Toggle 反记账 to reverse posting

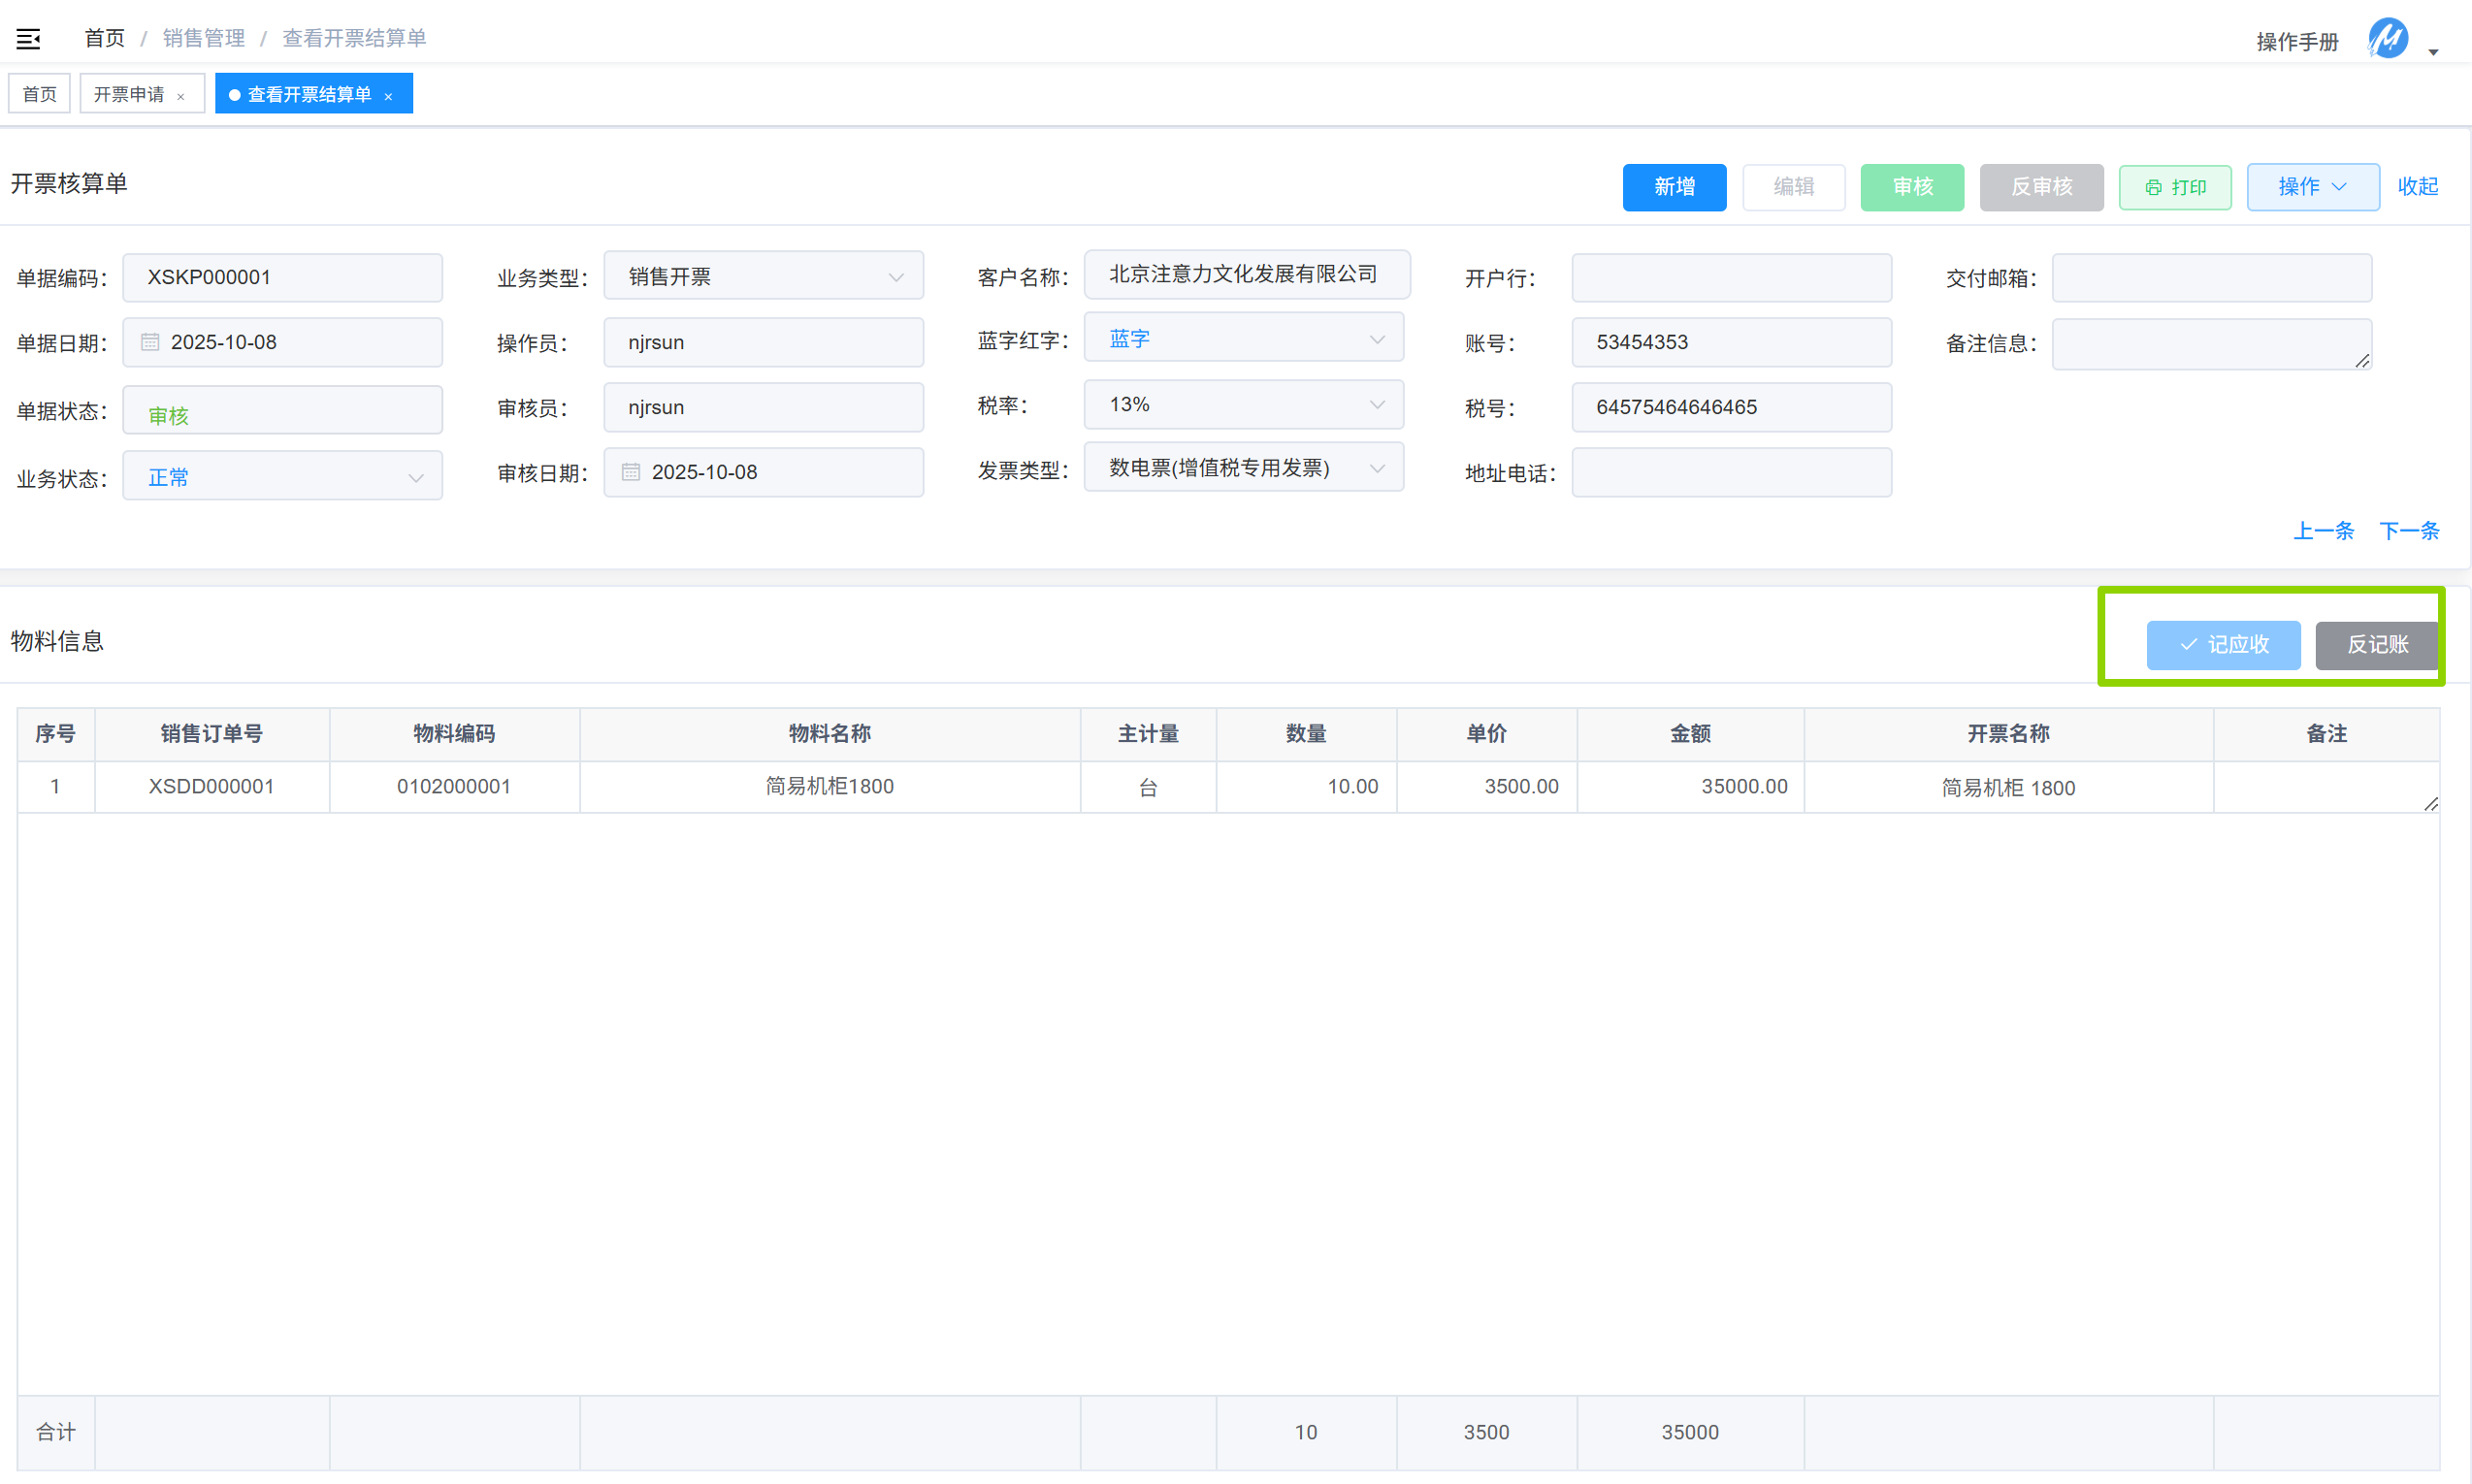2377,645
